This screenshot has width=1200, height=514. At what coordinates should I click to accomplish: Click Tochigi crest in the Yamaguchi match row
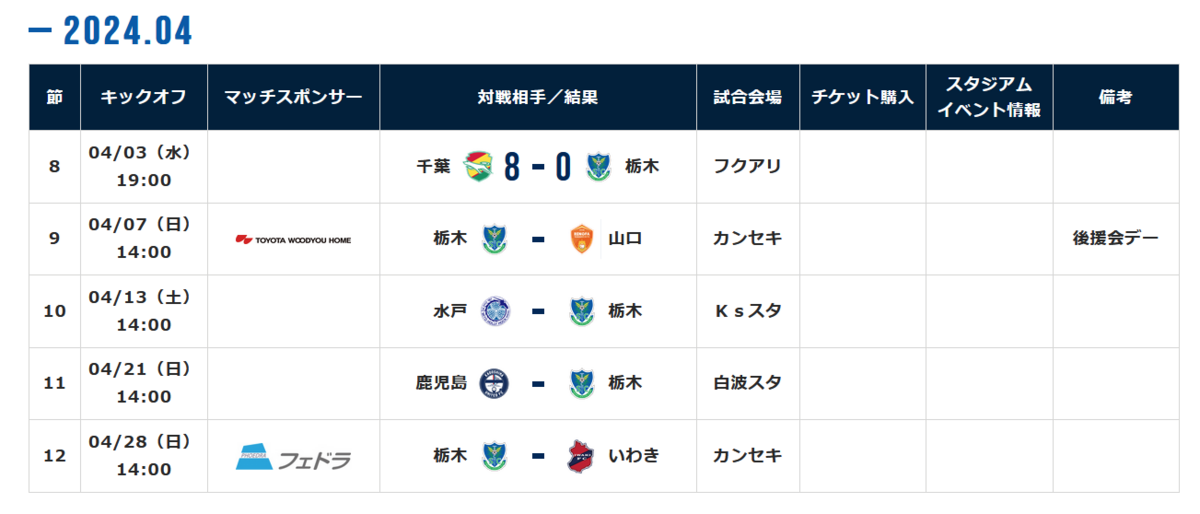pos(495,239)
